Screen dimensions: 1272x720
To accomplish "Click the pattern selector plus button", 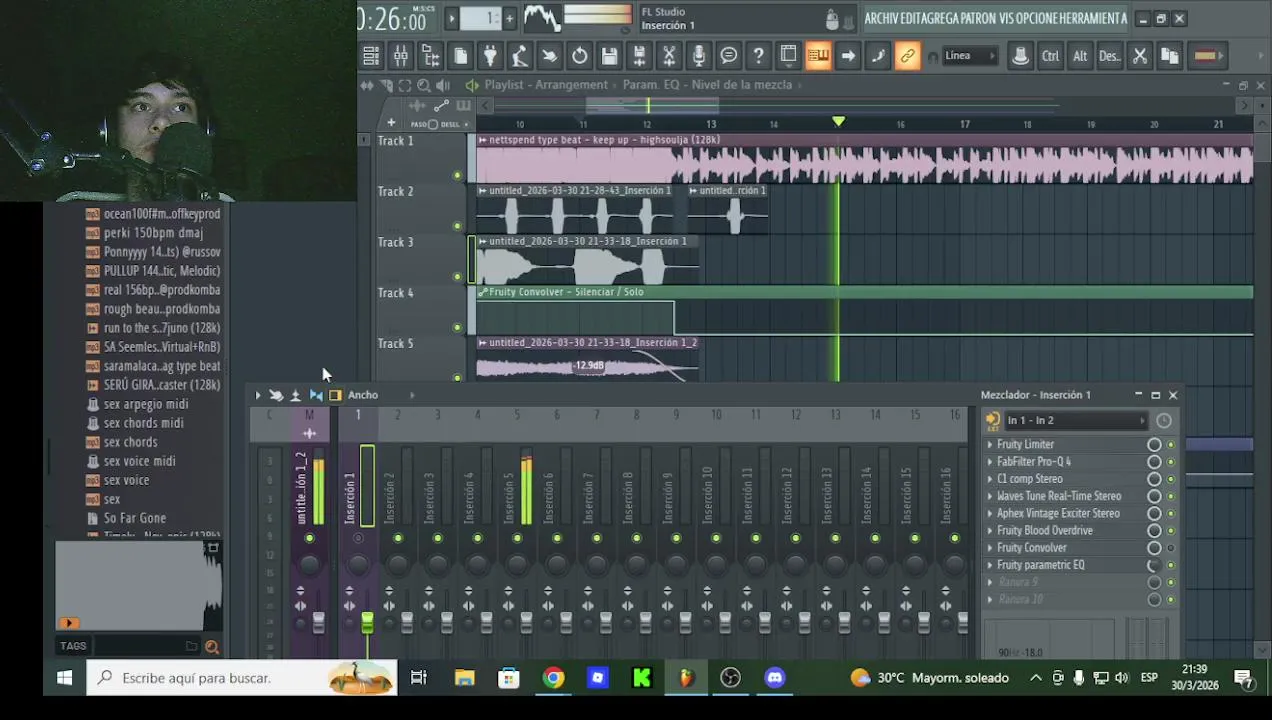I will [509, 18].
